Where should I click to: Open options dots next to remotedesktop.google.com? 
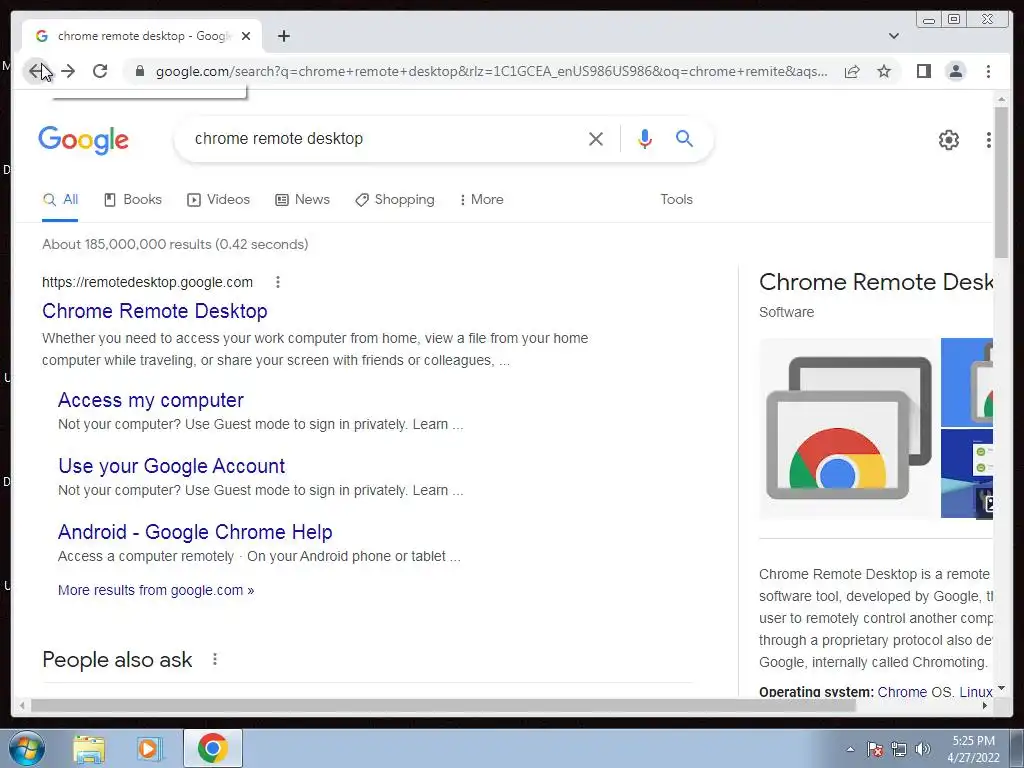click(x=278, y=282)
